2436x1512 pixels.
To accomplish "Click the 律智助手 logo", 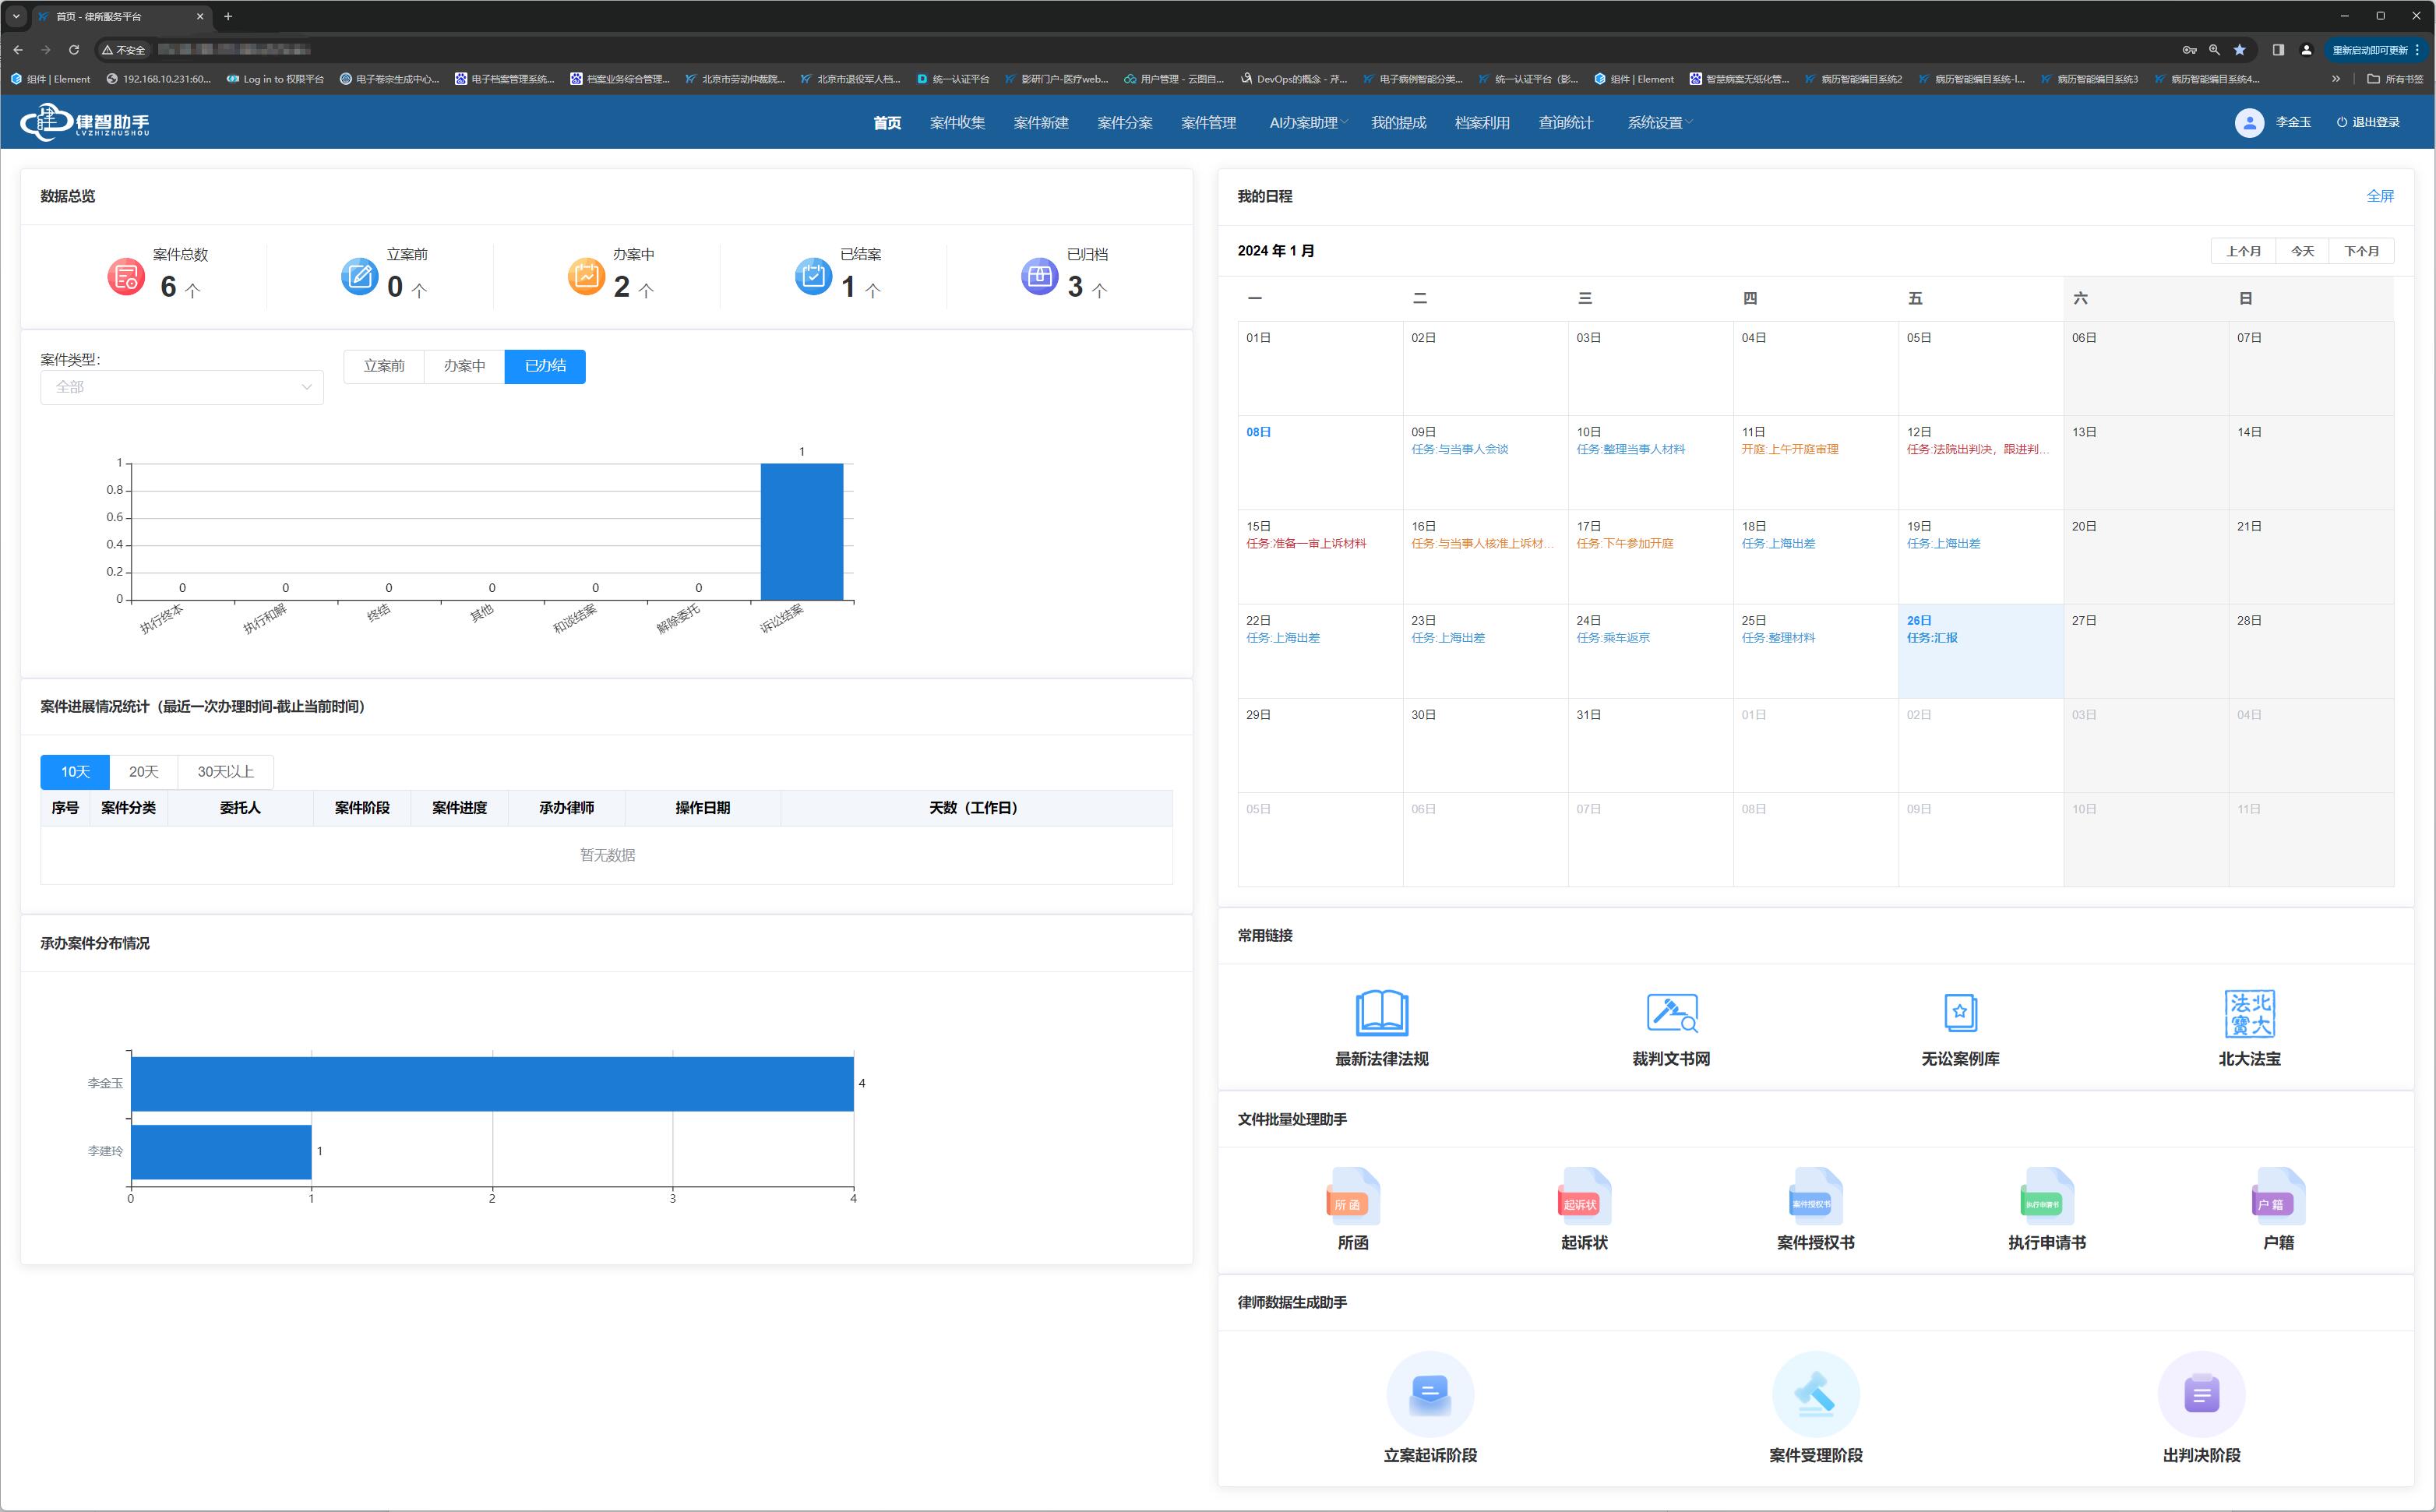I will (x=85, y=122).
